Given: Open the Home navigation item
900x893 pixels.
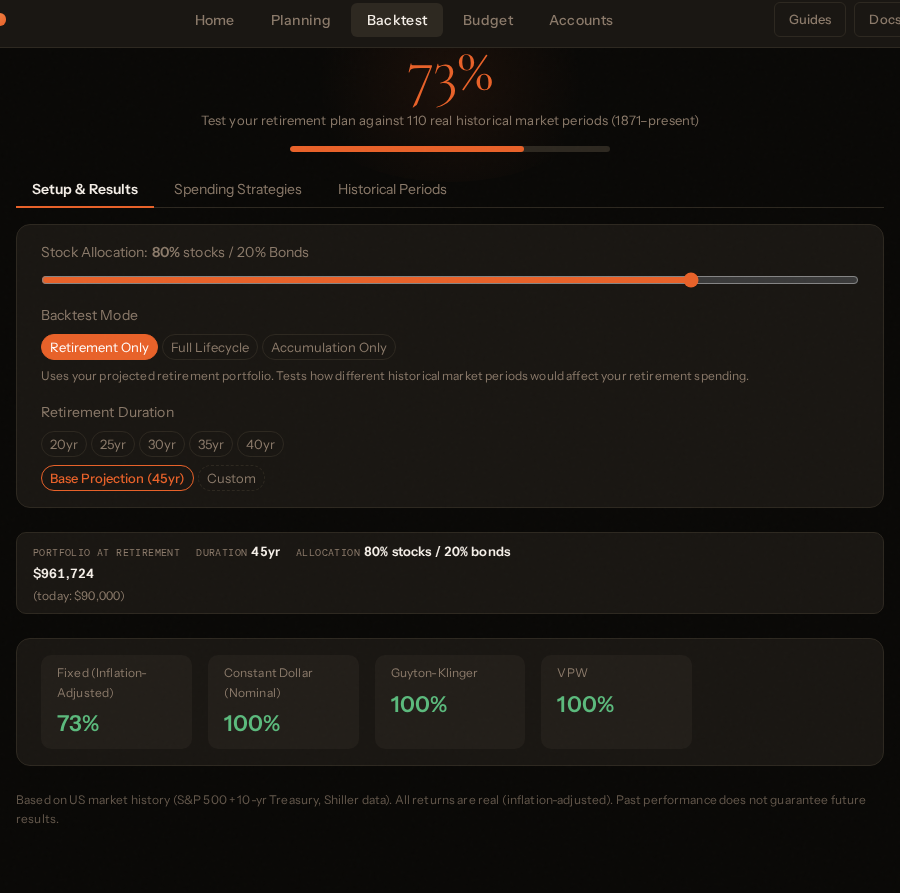Looking at the screenshot, I should click(214, 20).
